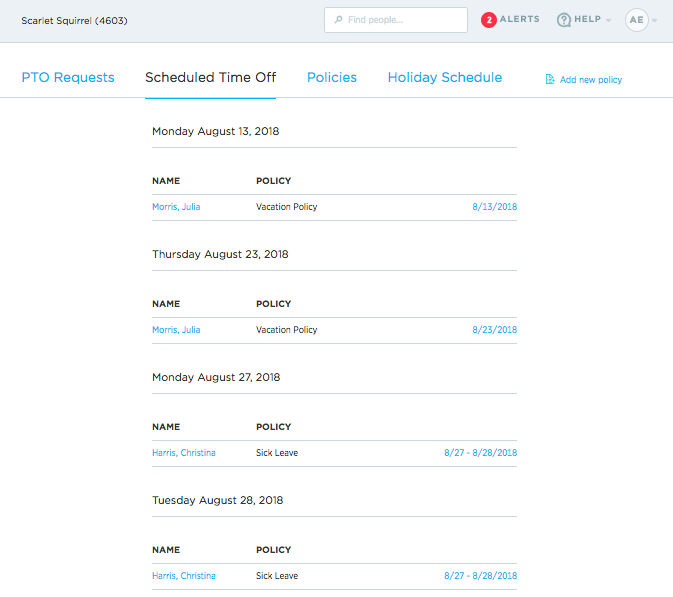Select the Scheduled Time Off tab
Viewport: 673px width, 597px height.
pyautogui.click(x=210, y=77)
